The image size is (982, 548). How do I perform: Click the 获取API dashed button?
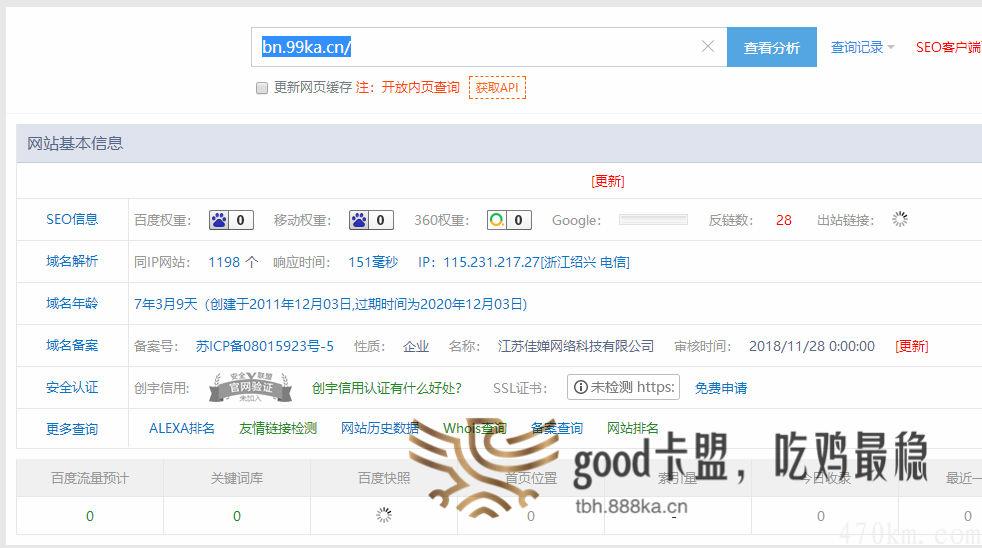click(497, 88)
